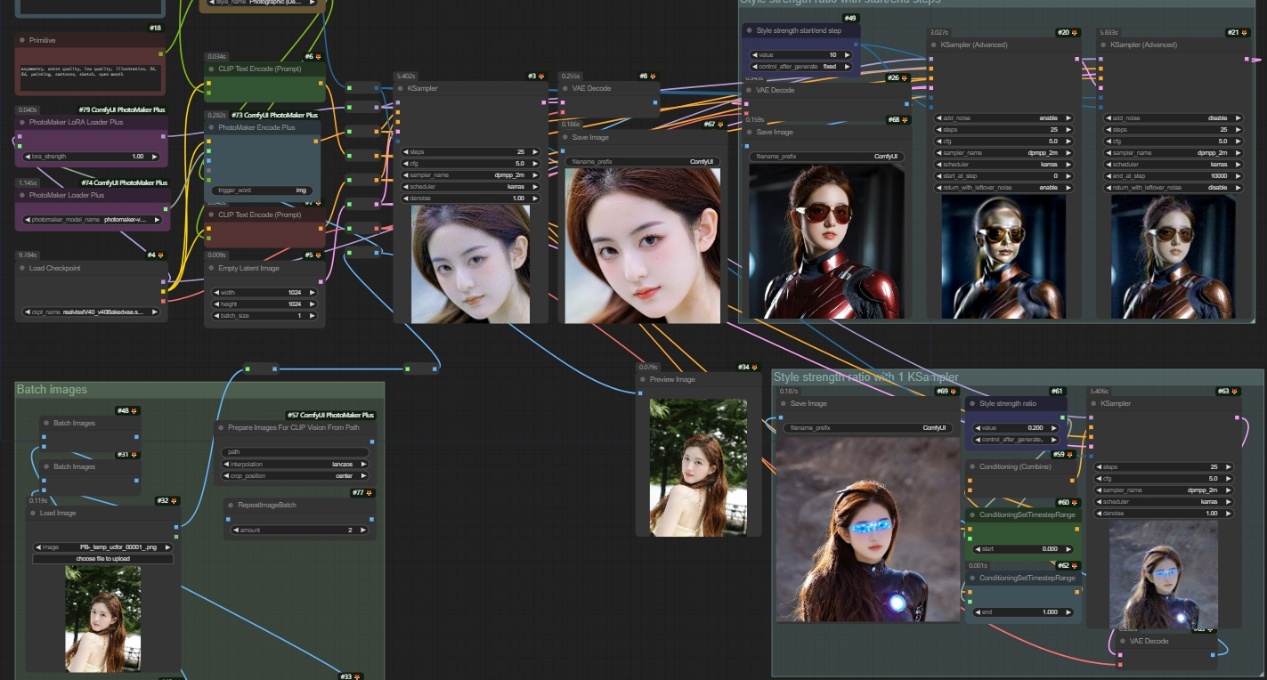Viewport: 1267px width, 680px height.
Task: Click the choose file to upload button
Action: (x=103, y=558)
